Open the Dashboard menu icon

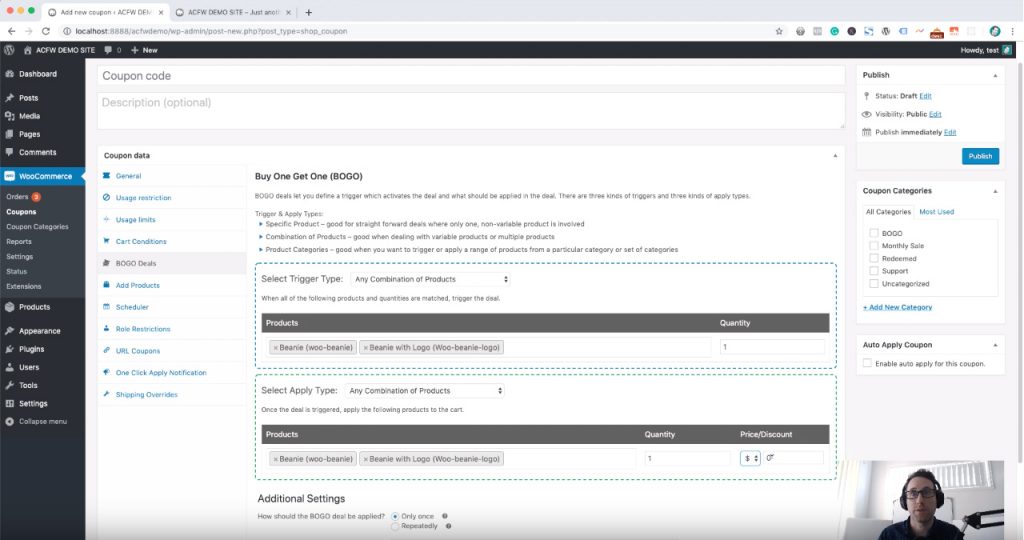point(9,74)
